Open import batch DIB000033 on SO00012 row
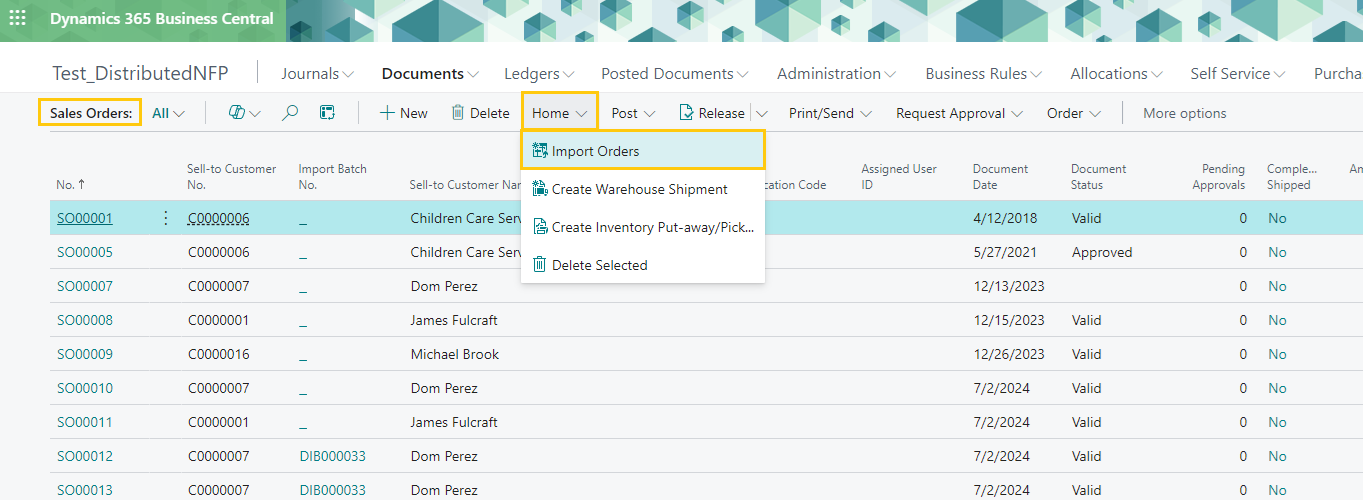This screenshot has height=500, width=1363. coord(333,456)
